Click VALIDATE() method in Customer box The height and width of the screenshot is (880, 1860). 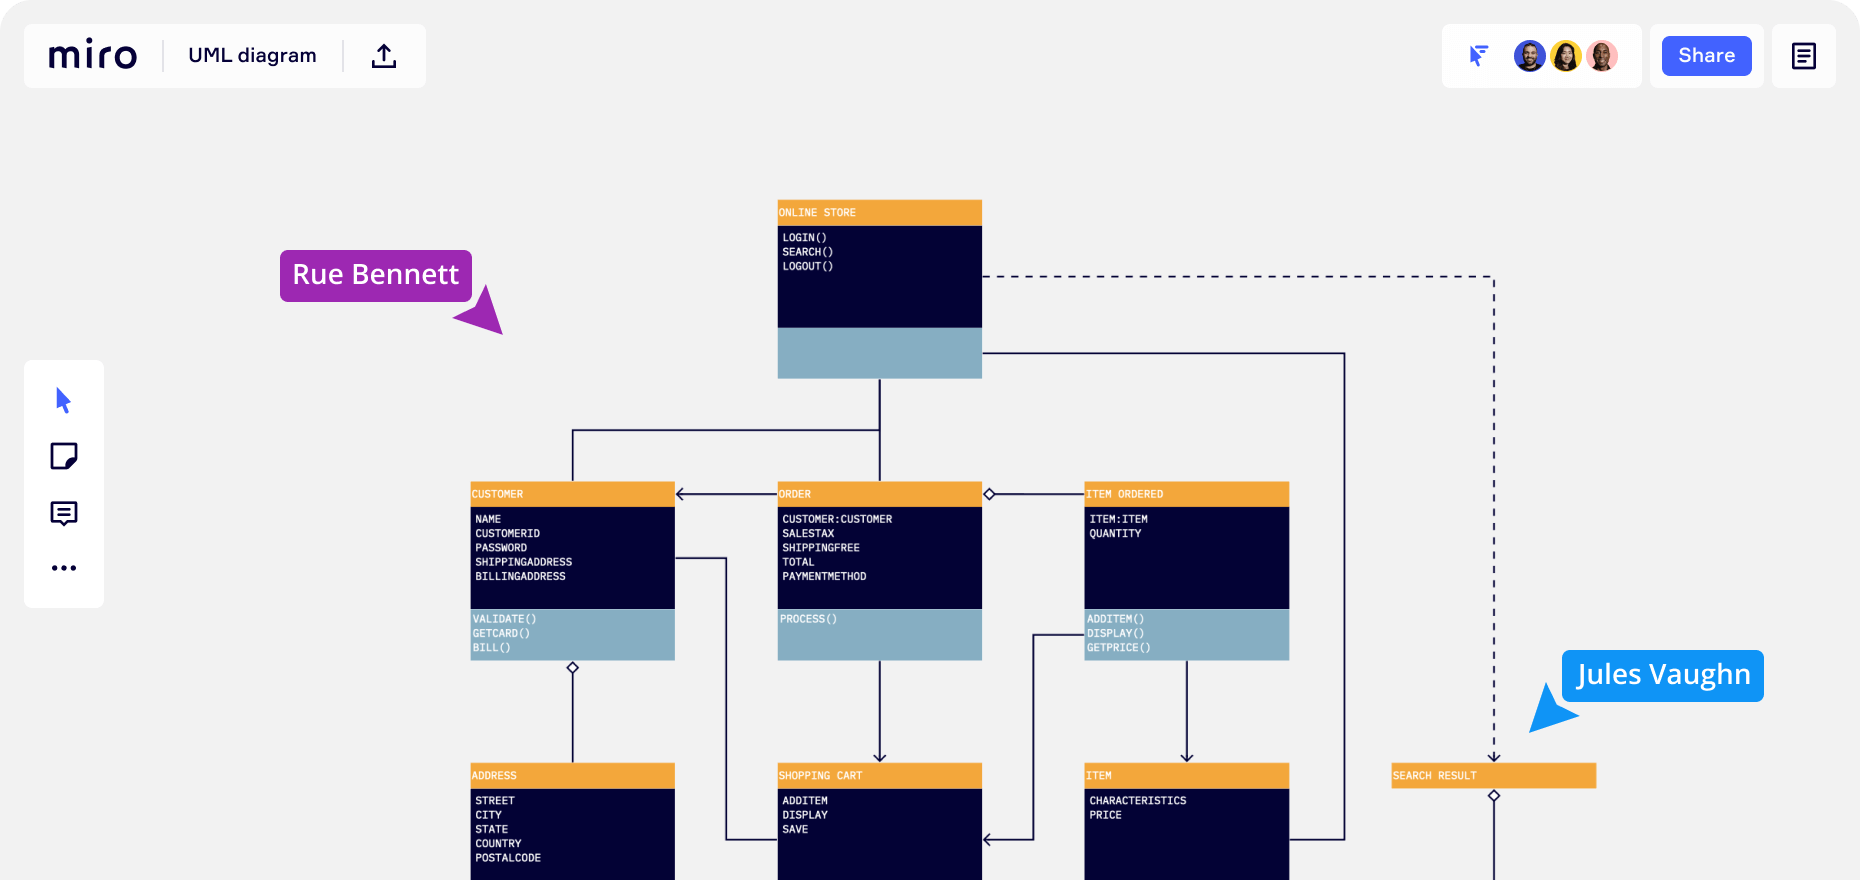point(505,619)
